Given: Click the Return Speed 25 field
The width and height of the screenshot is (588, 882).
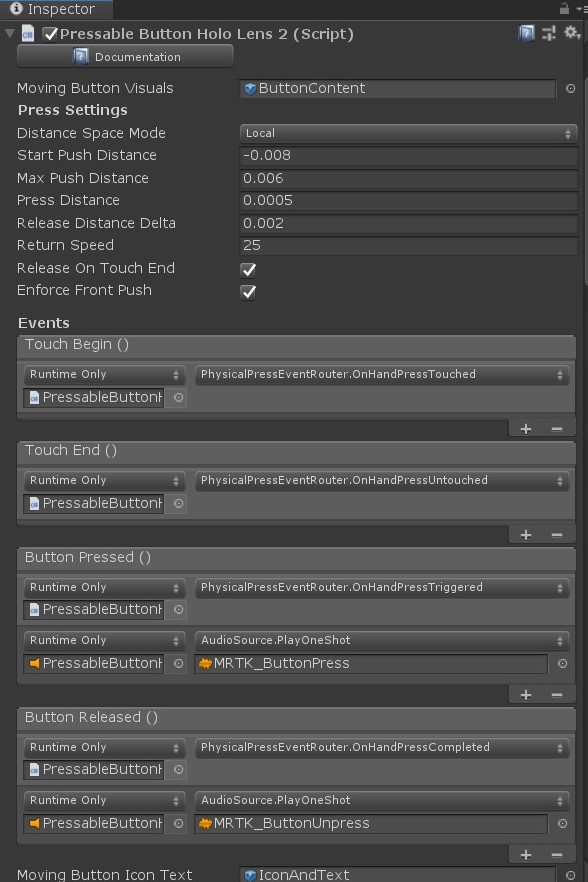Looking at the screenshot, I should pyautogui.click(x=409, y=245).
